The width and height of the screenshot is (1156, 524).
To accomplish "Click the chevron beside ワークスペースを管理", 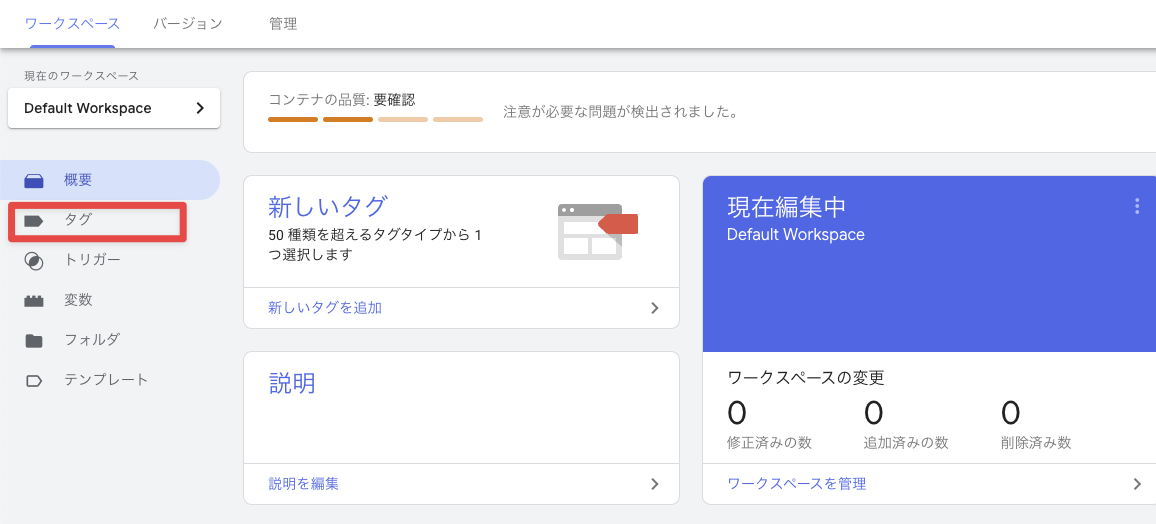I will pos(1137,484).
